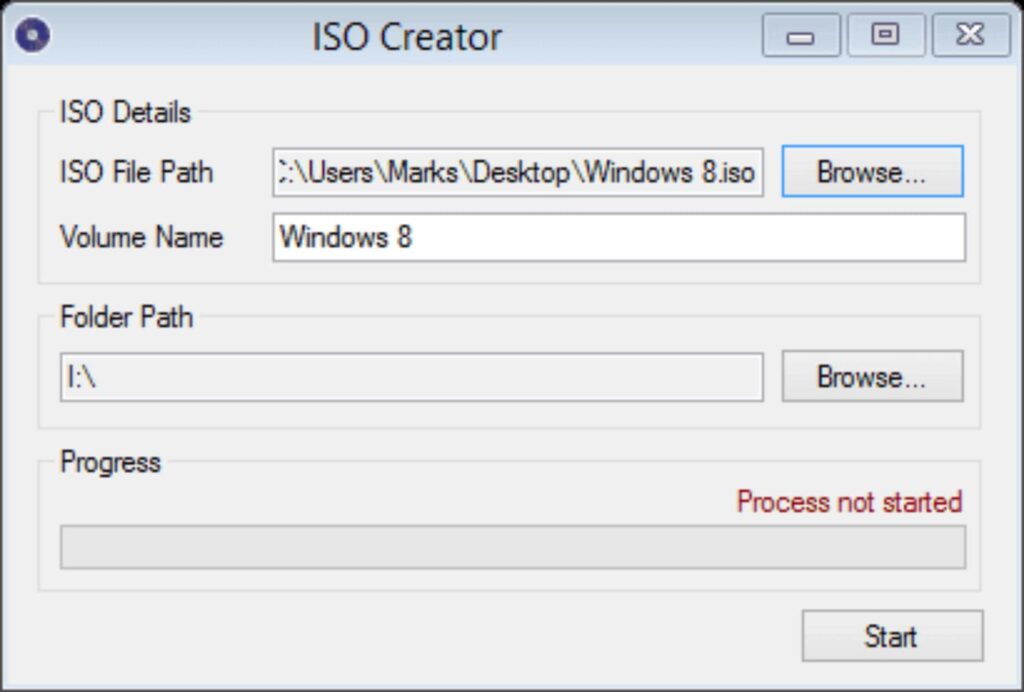Screen dimensions: 1024x692
Task: Browse for the source folder path
Action: [x=871, y=376]
